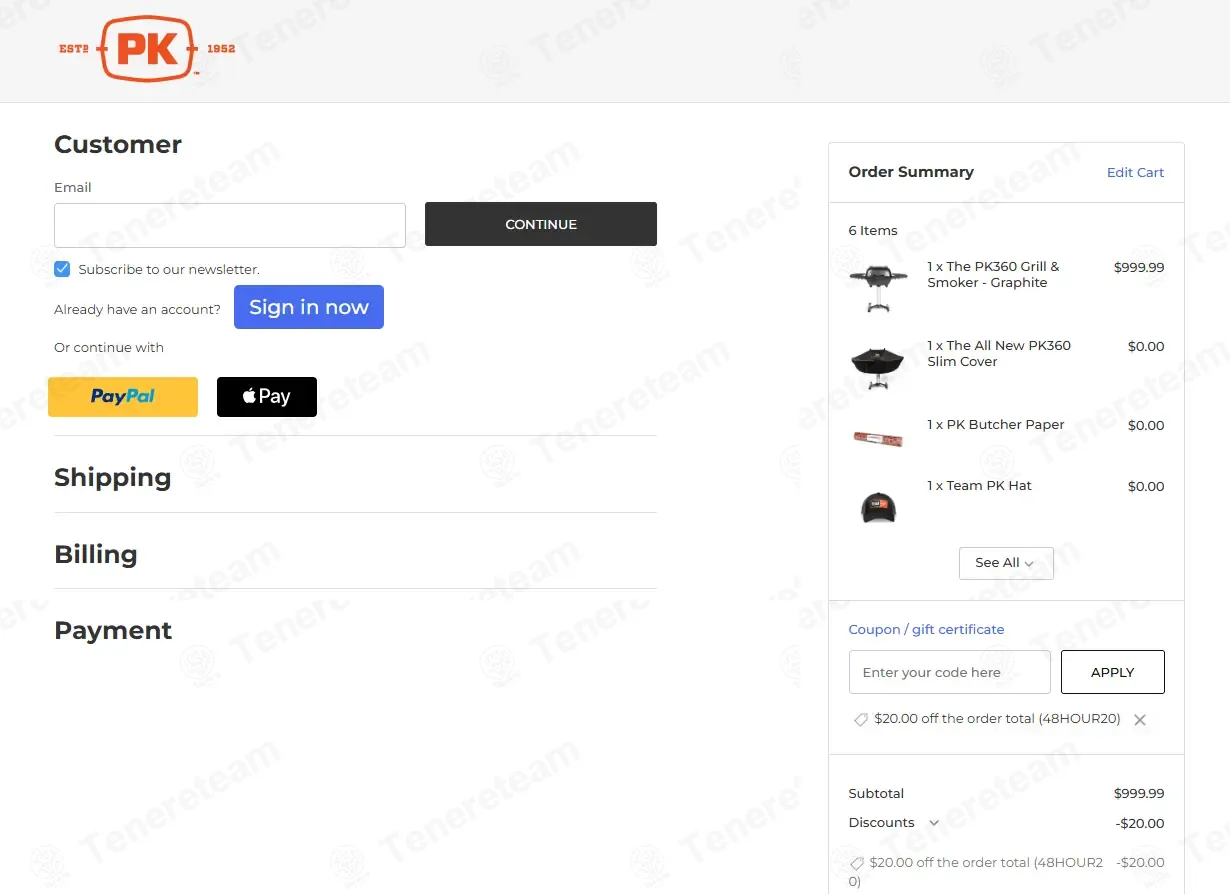Image resolution: width=1230 pixels, height=894 pixels.
Task: Click the 6 Items text
Action: [873, 231]
